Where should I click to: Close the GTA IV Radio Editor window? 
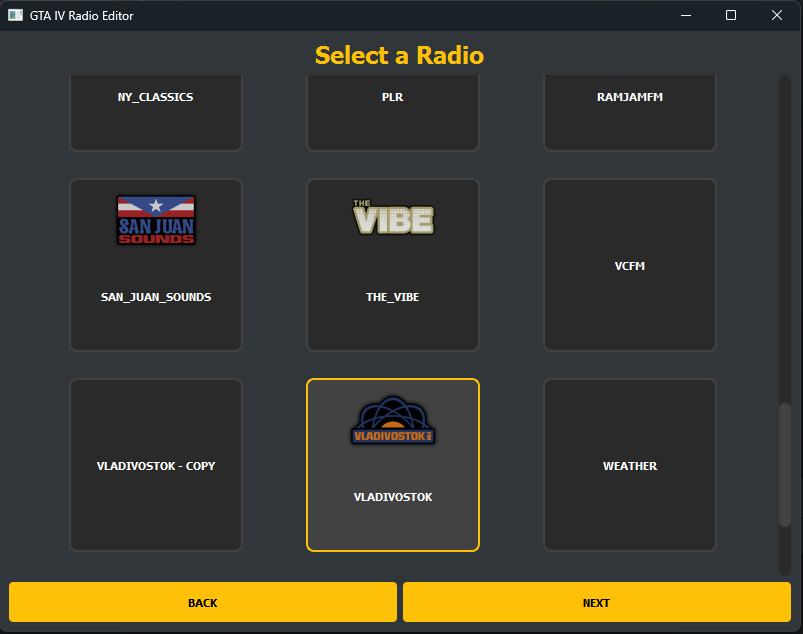tap(777, 15)
